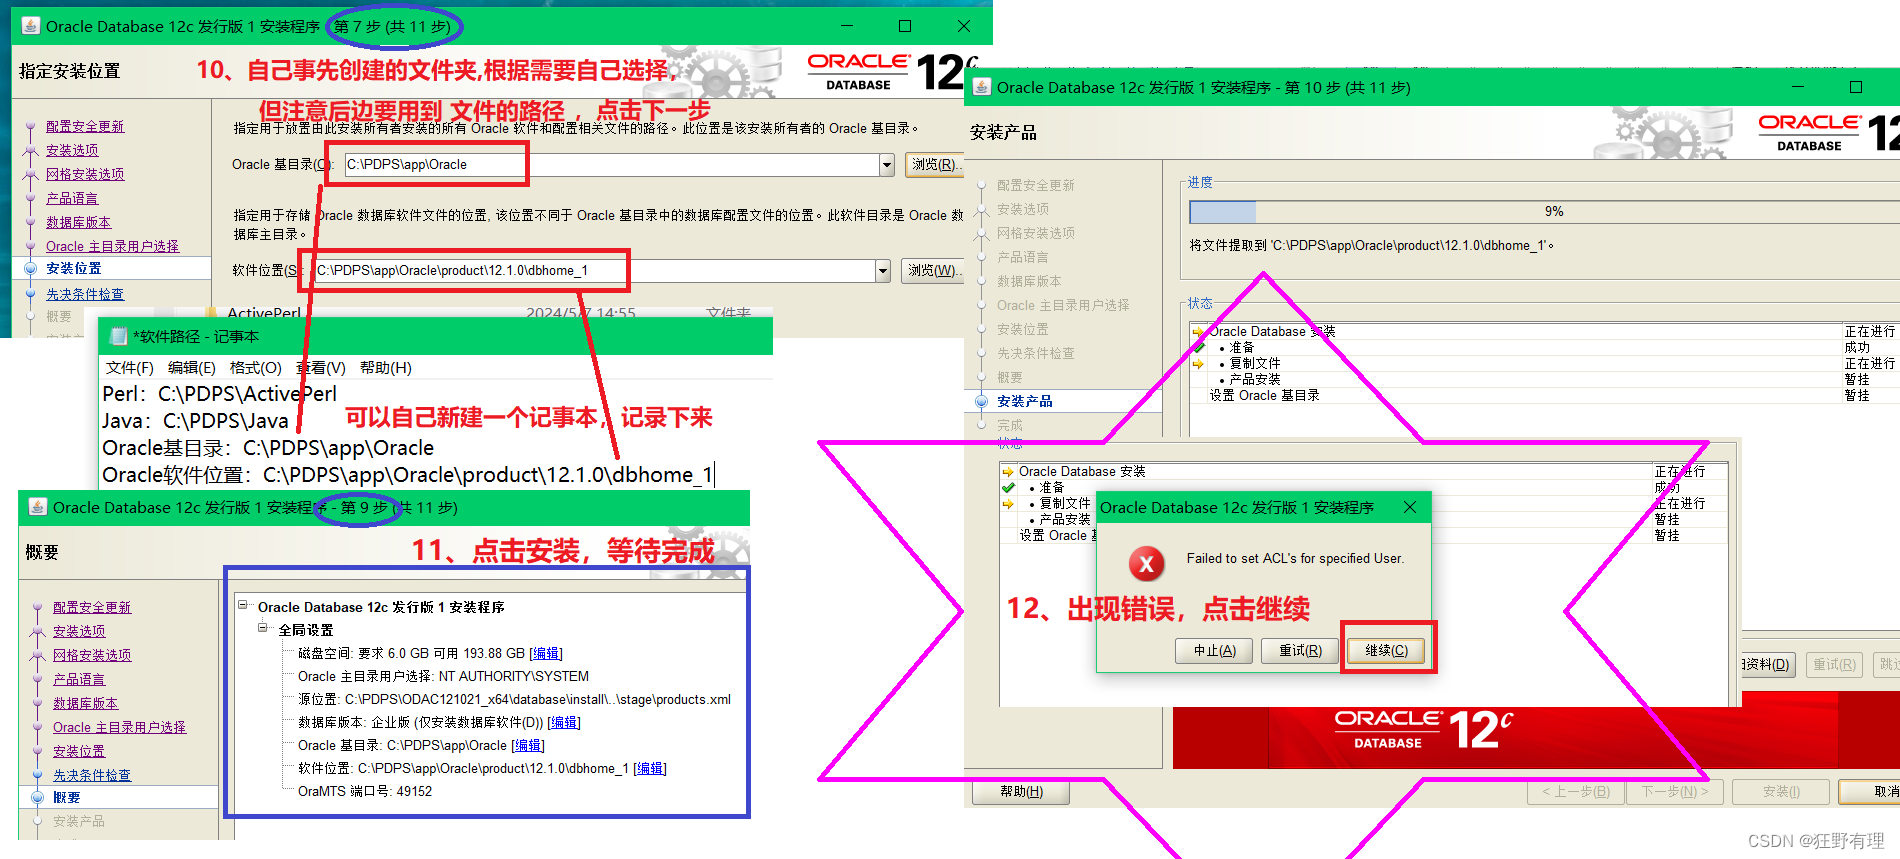Open the 查看(V) menu in Notepad
Screen dimensions: 1900x859
(x=321, y=368)
